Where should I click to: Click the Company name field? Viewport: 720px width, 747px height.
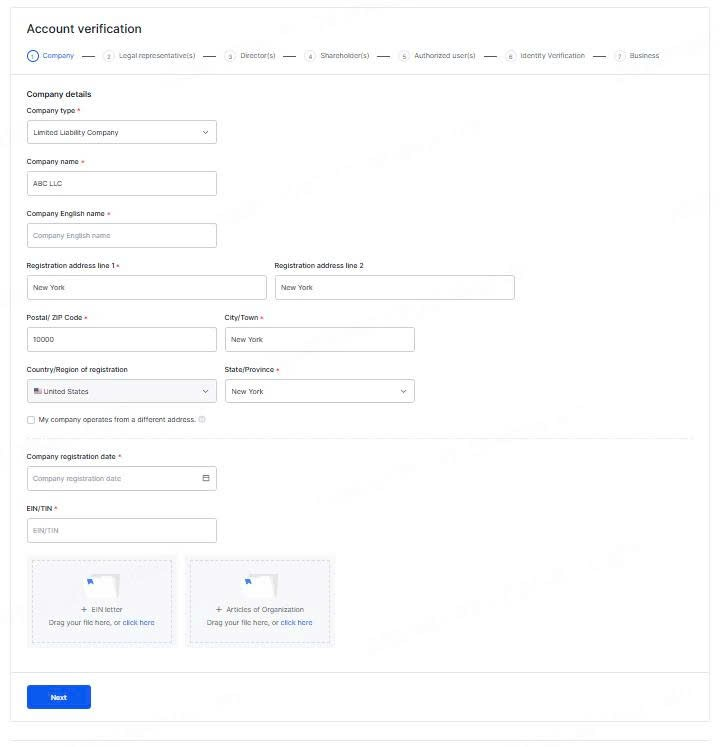122,183
